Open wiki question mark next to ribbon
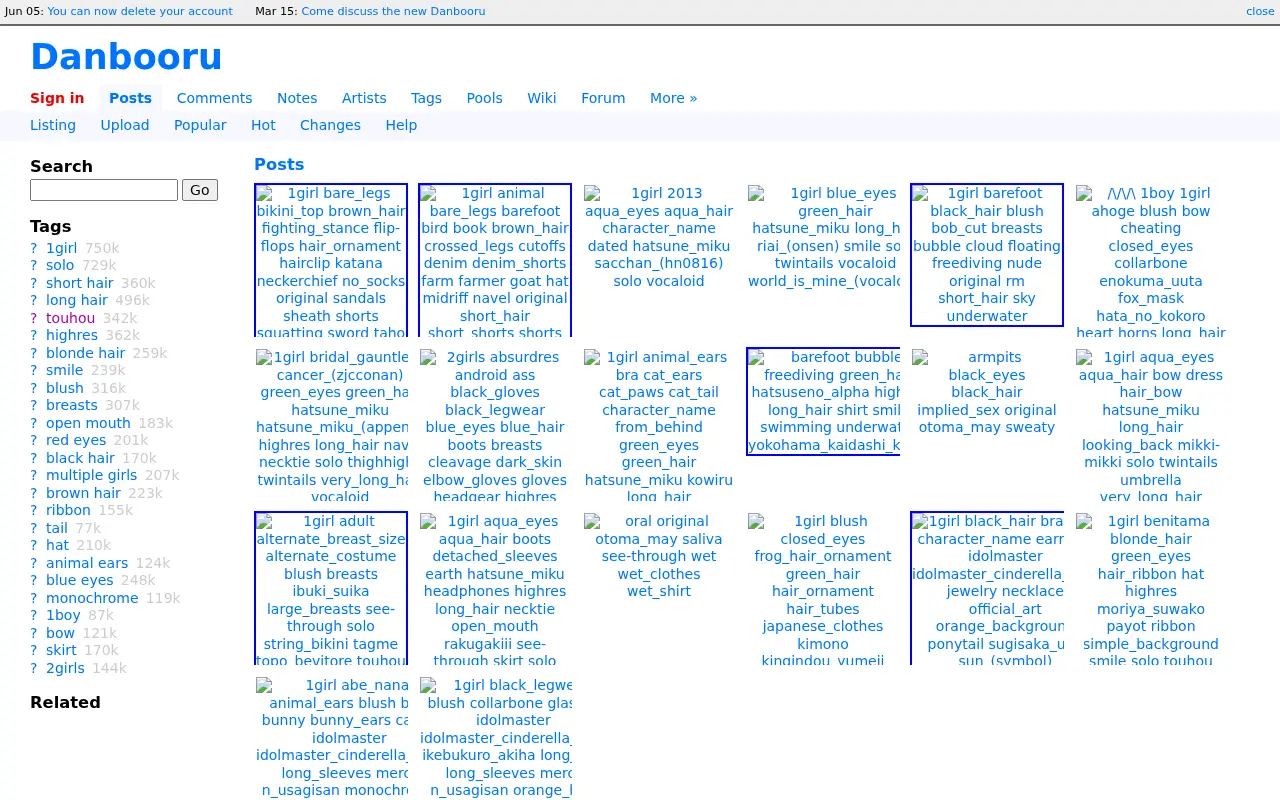Viewport: 1280px width, 800px height. (x=33, y=510)
